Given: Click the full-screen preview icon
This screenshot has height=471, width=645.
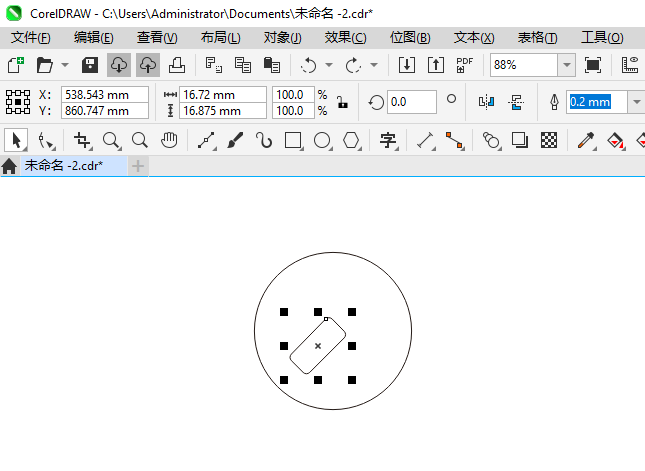Looking at the screenshot, I should pos(593,65).
